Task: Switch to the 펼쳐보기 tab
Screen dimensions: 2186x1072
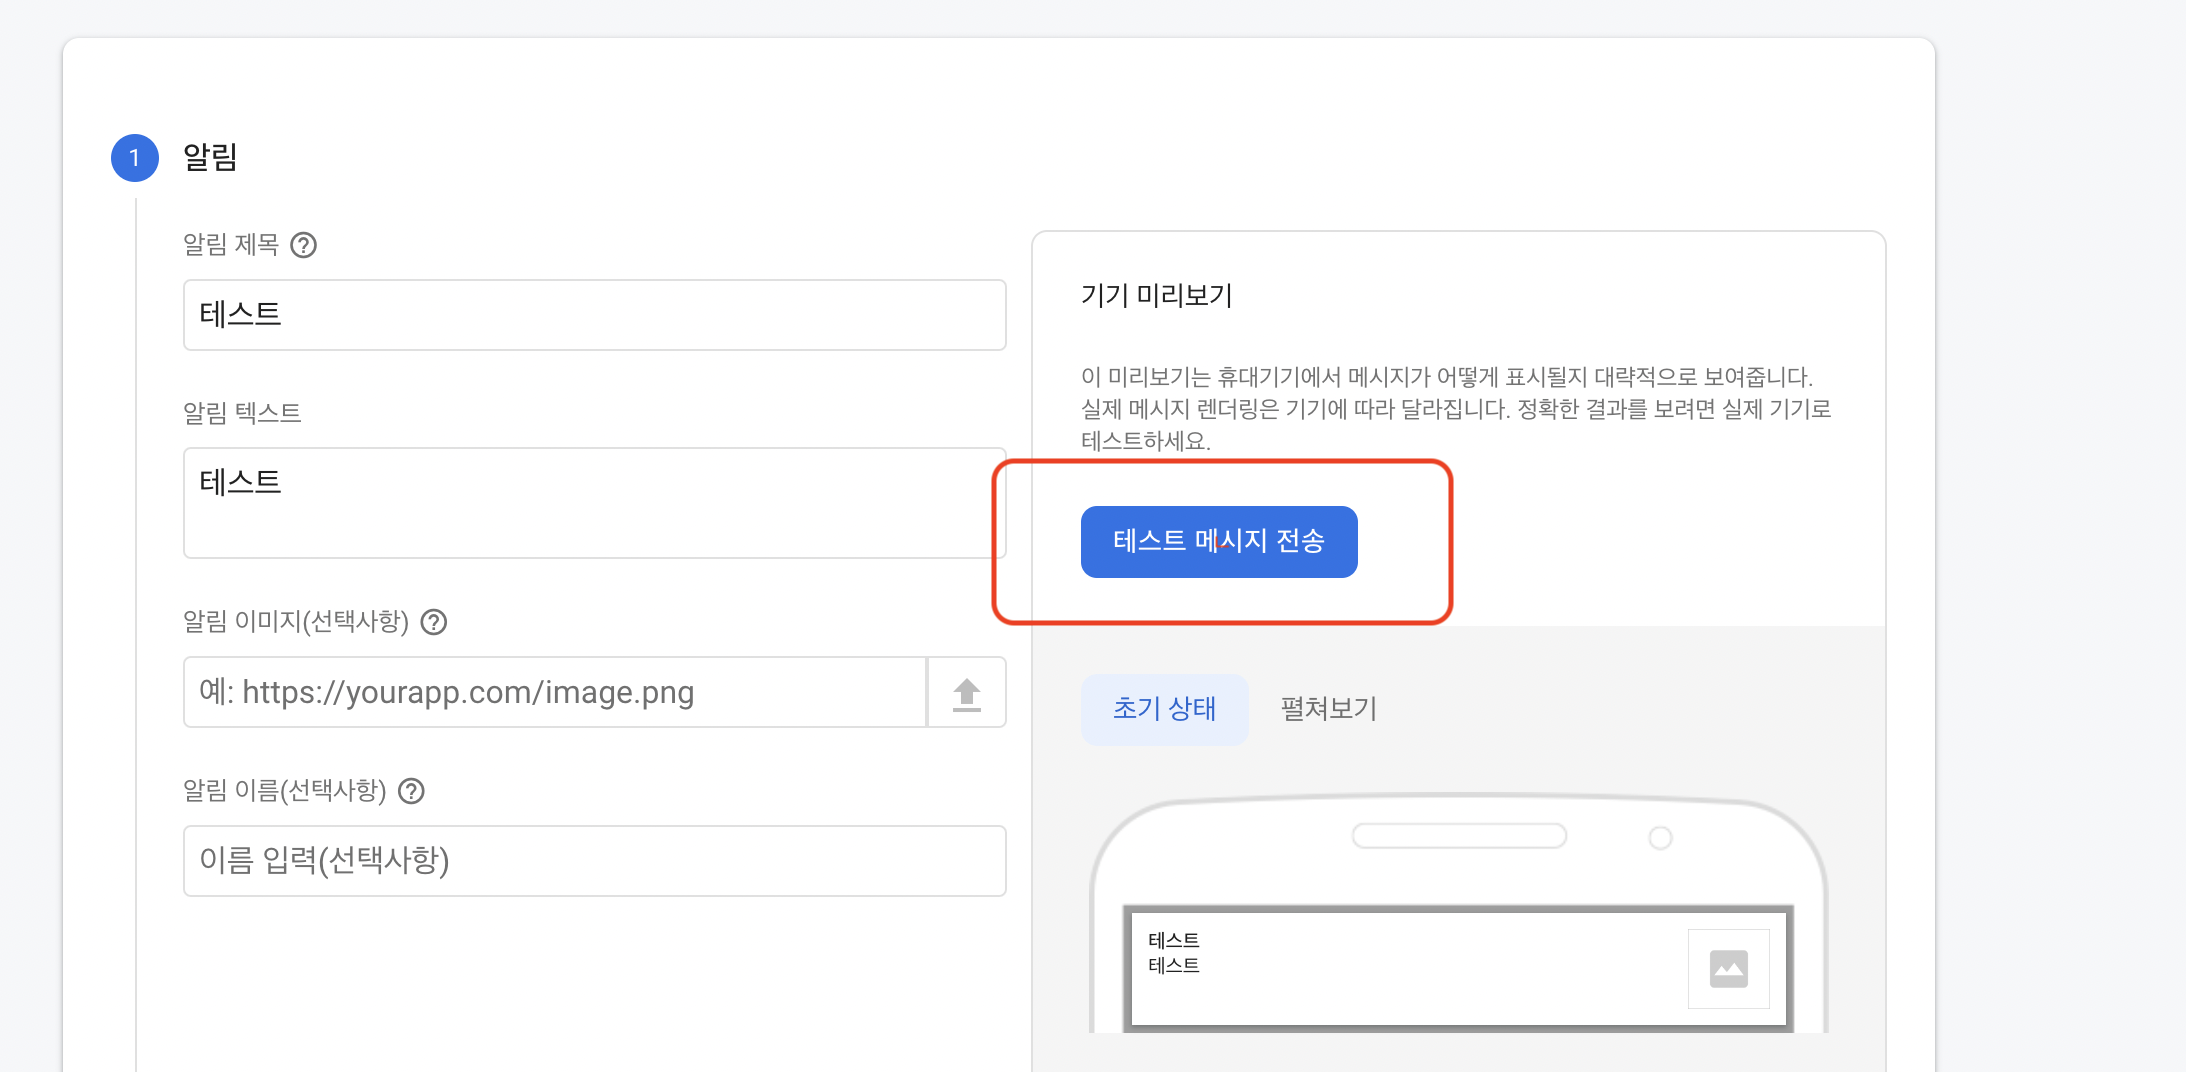Action: coord(1329,709)
